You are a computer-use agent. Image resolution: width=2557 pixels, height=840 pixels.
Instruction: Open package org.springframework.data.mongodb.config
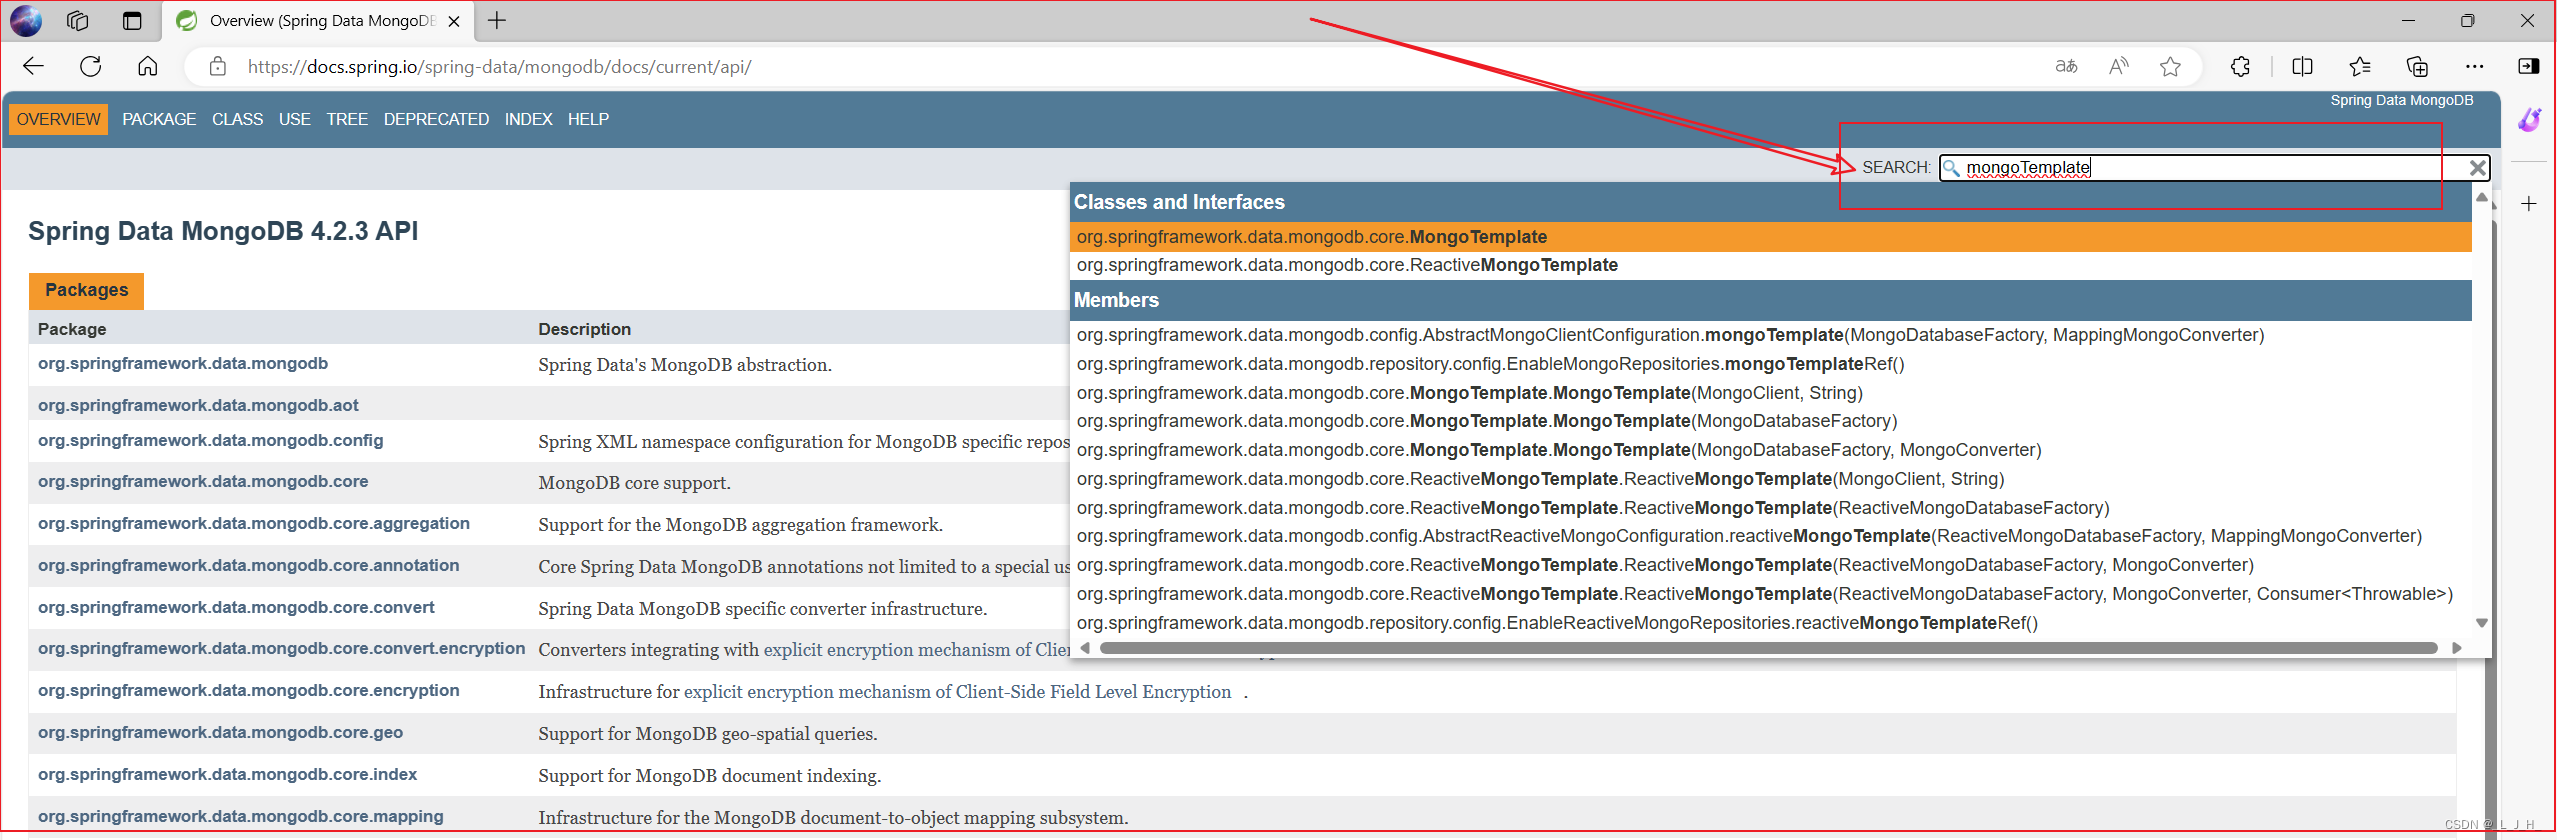pos(210,440)
